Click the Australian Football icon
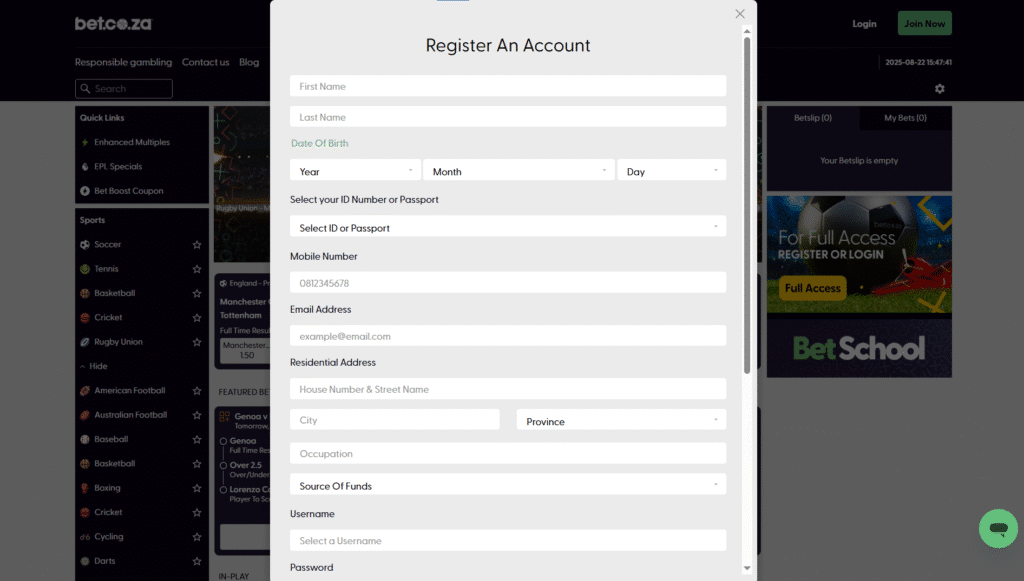This screenshot has width=1024, height=581. pyautogui.click(x=85, y=415)
